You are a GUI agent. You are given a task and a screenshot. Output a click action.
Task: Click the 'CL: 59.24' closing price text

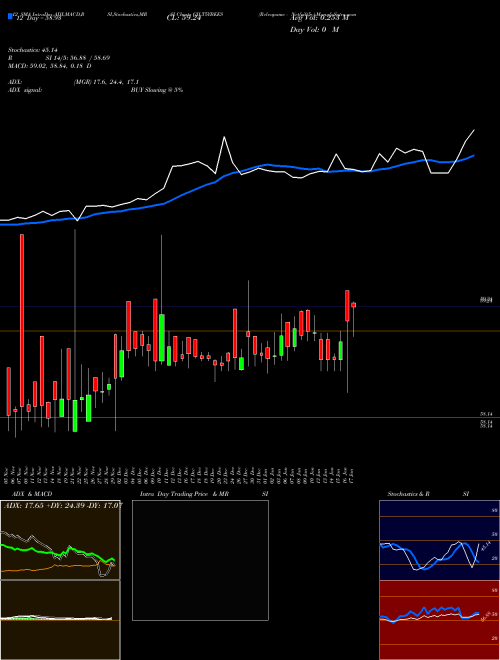[184, 19]
